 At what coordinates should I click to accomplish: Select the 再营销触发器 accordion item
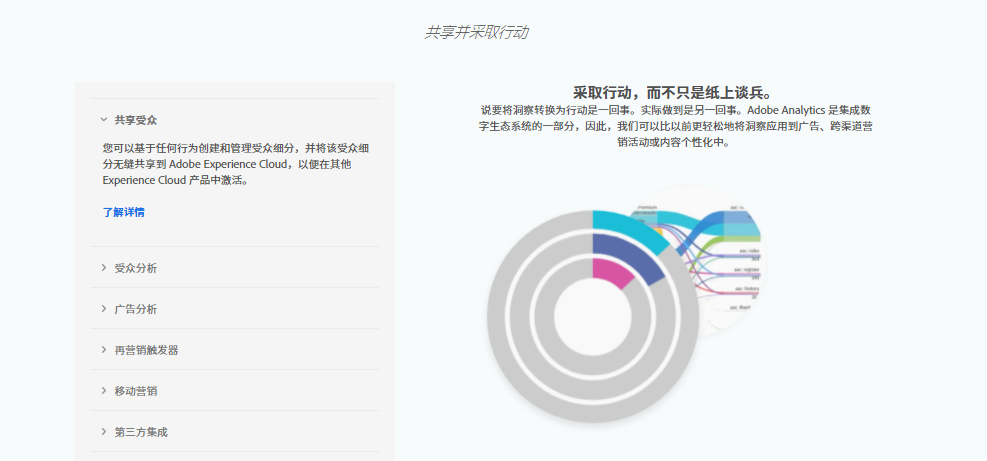pos(235,350)
